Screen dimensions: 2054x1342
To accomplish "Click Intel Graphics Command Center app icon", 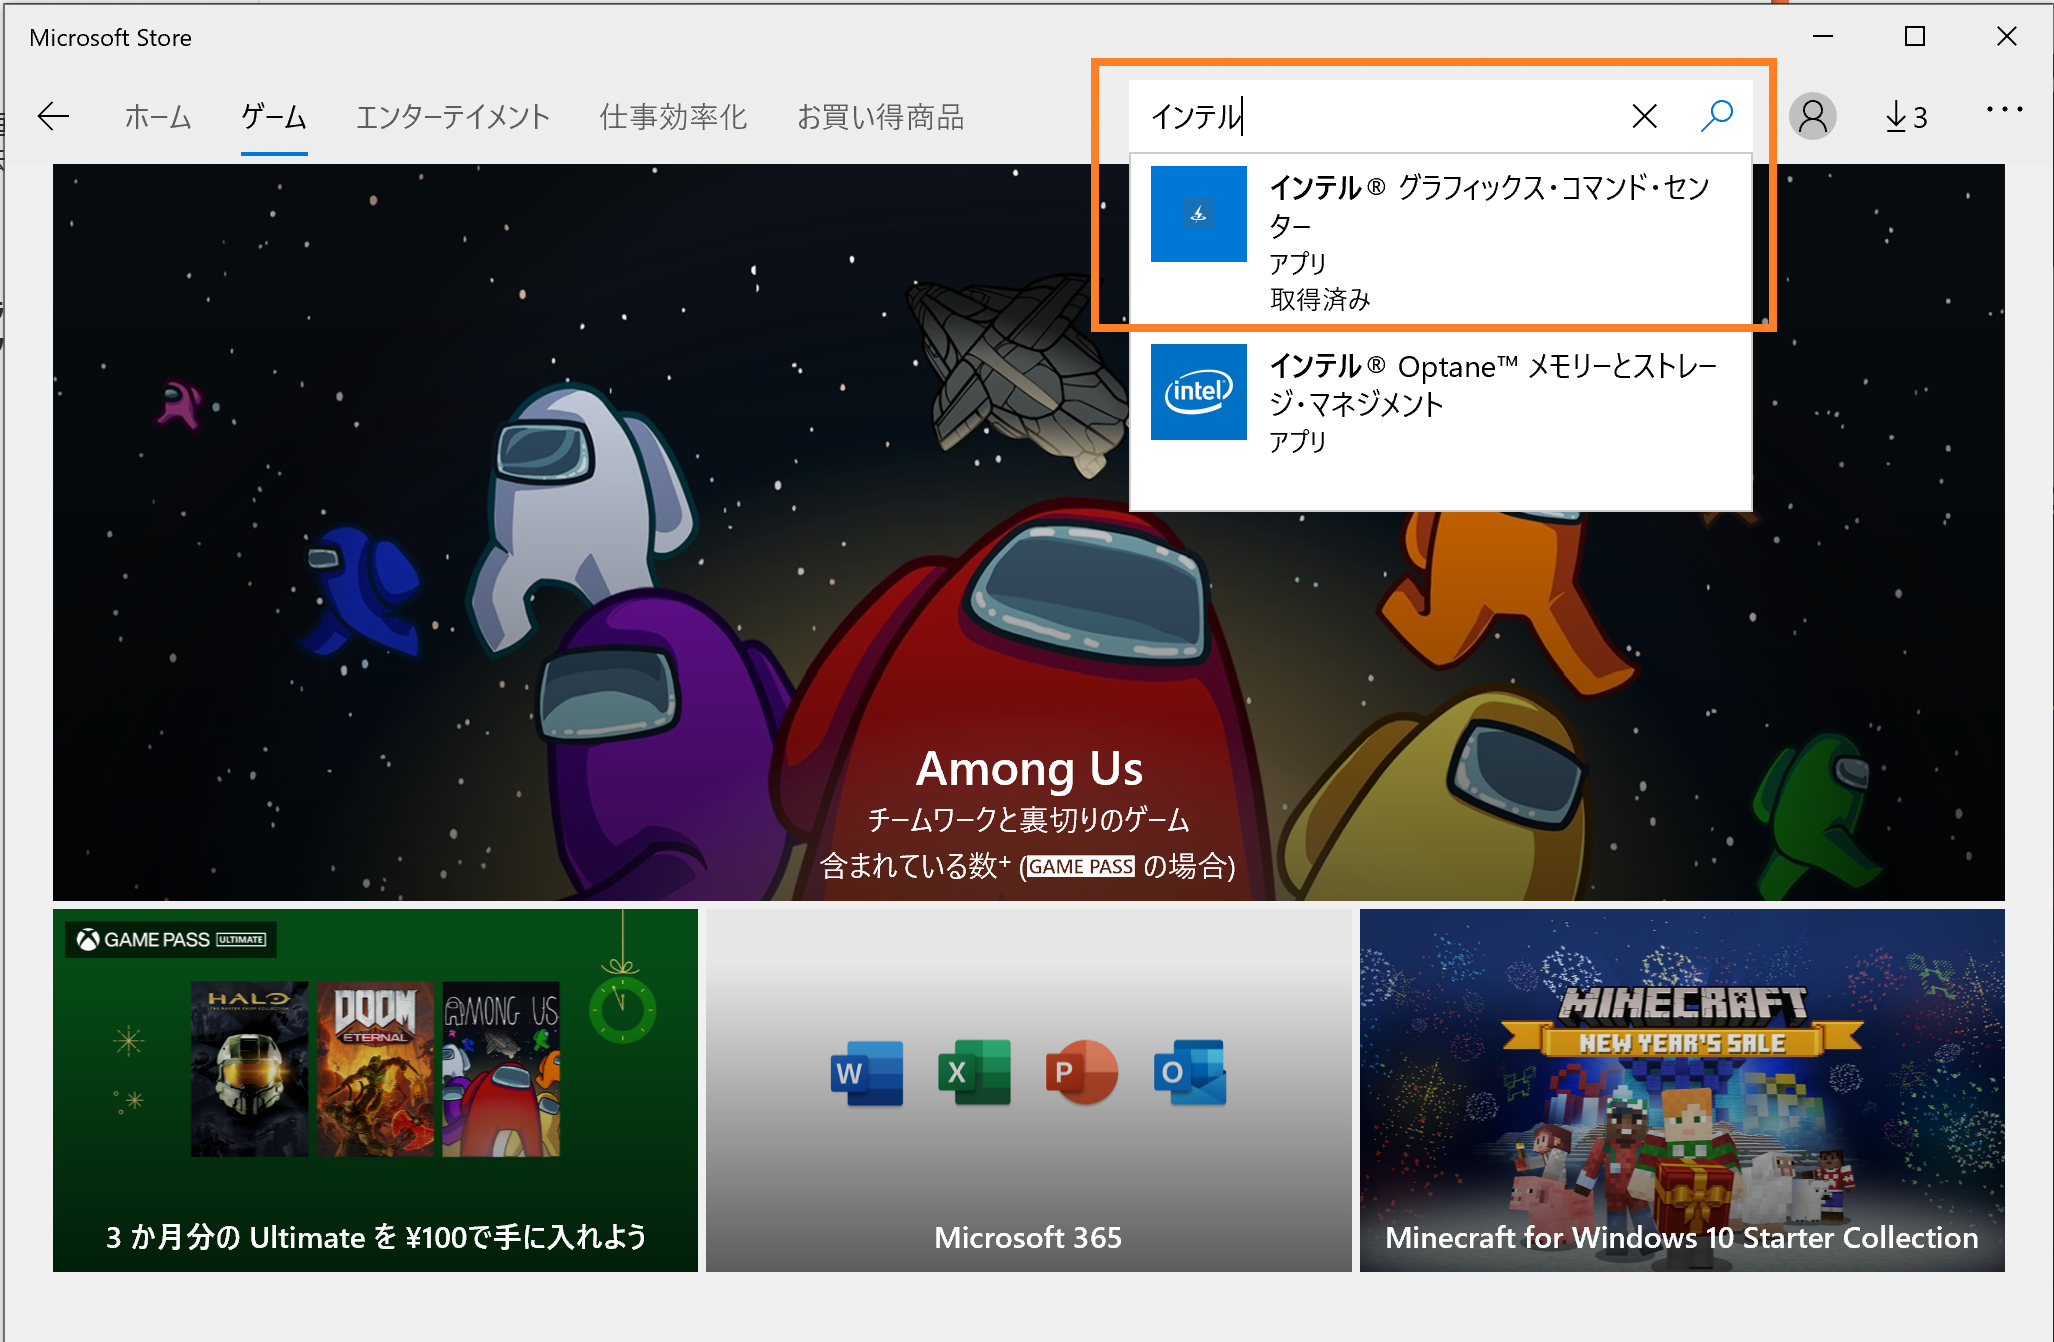I will coord(1198,214).
